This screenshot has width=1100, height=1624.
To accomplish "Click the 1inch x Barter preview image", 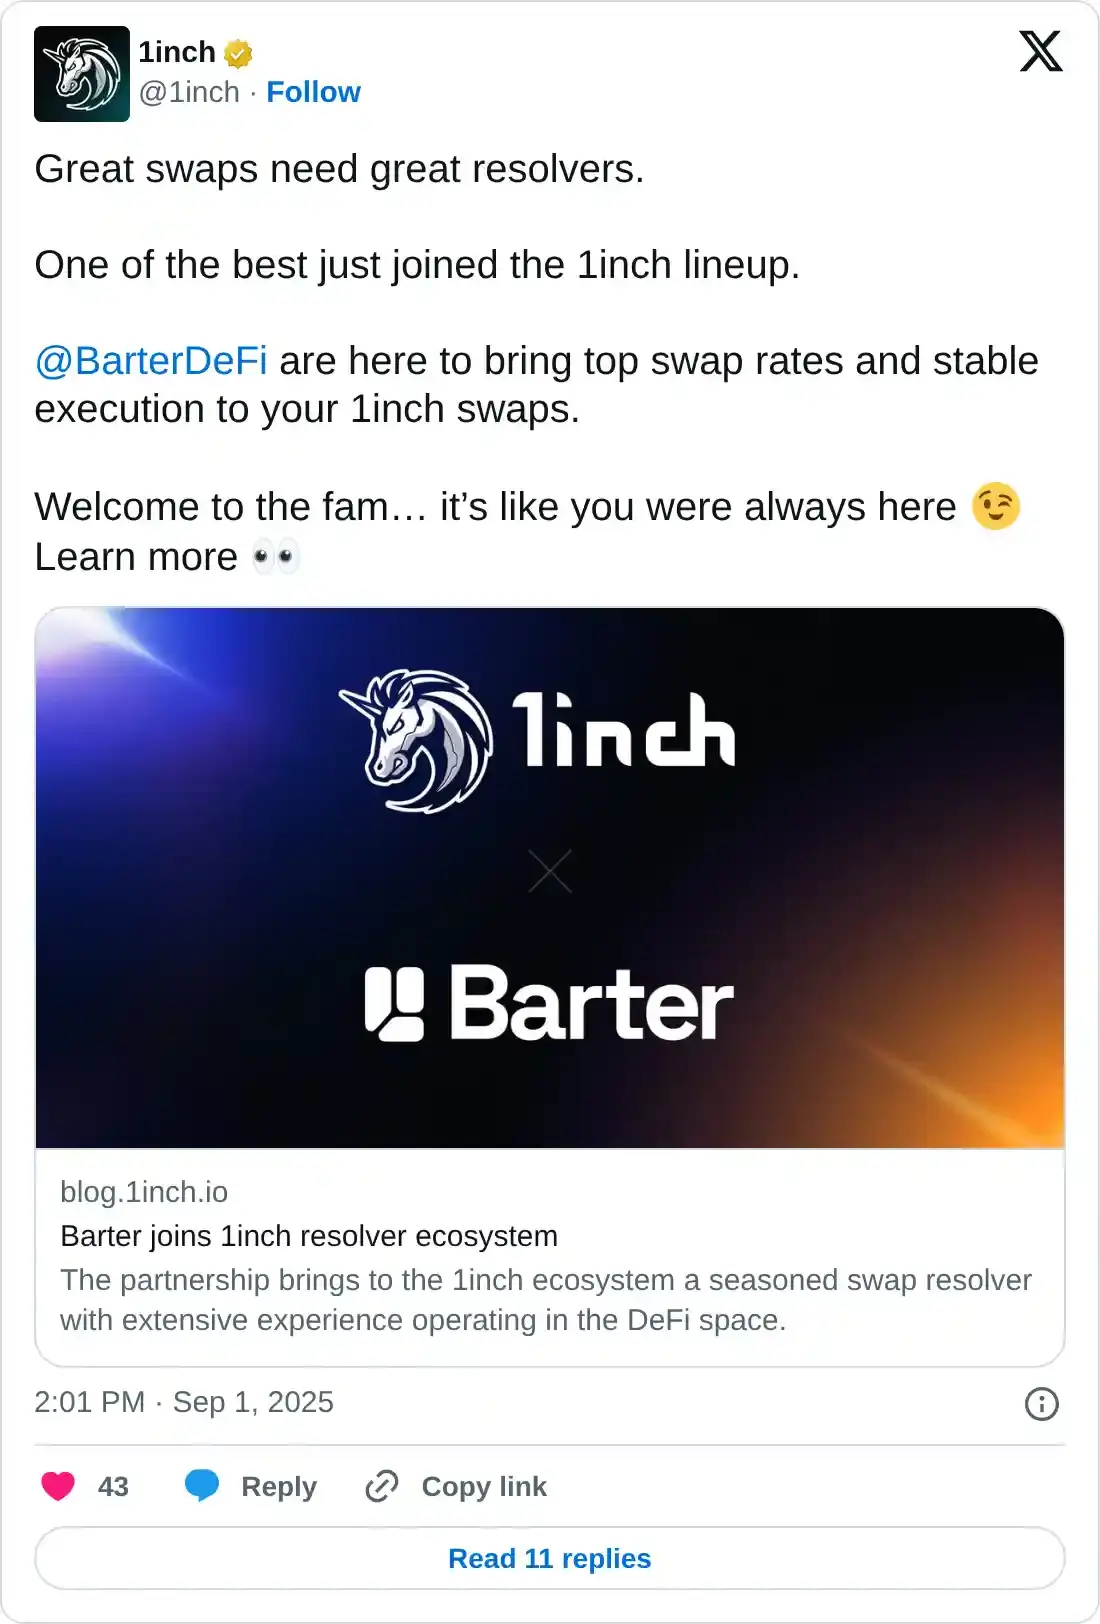I will coord(550,877).
